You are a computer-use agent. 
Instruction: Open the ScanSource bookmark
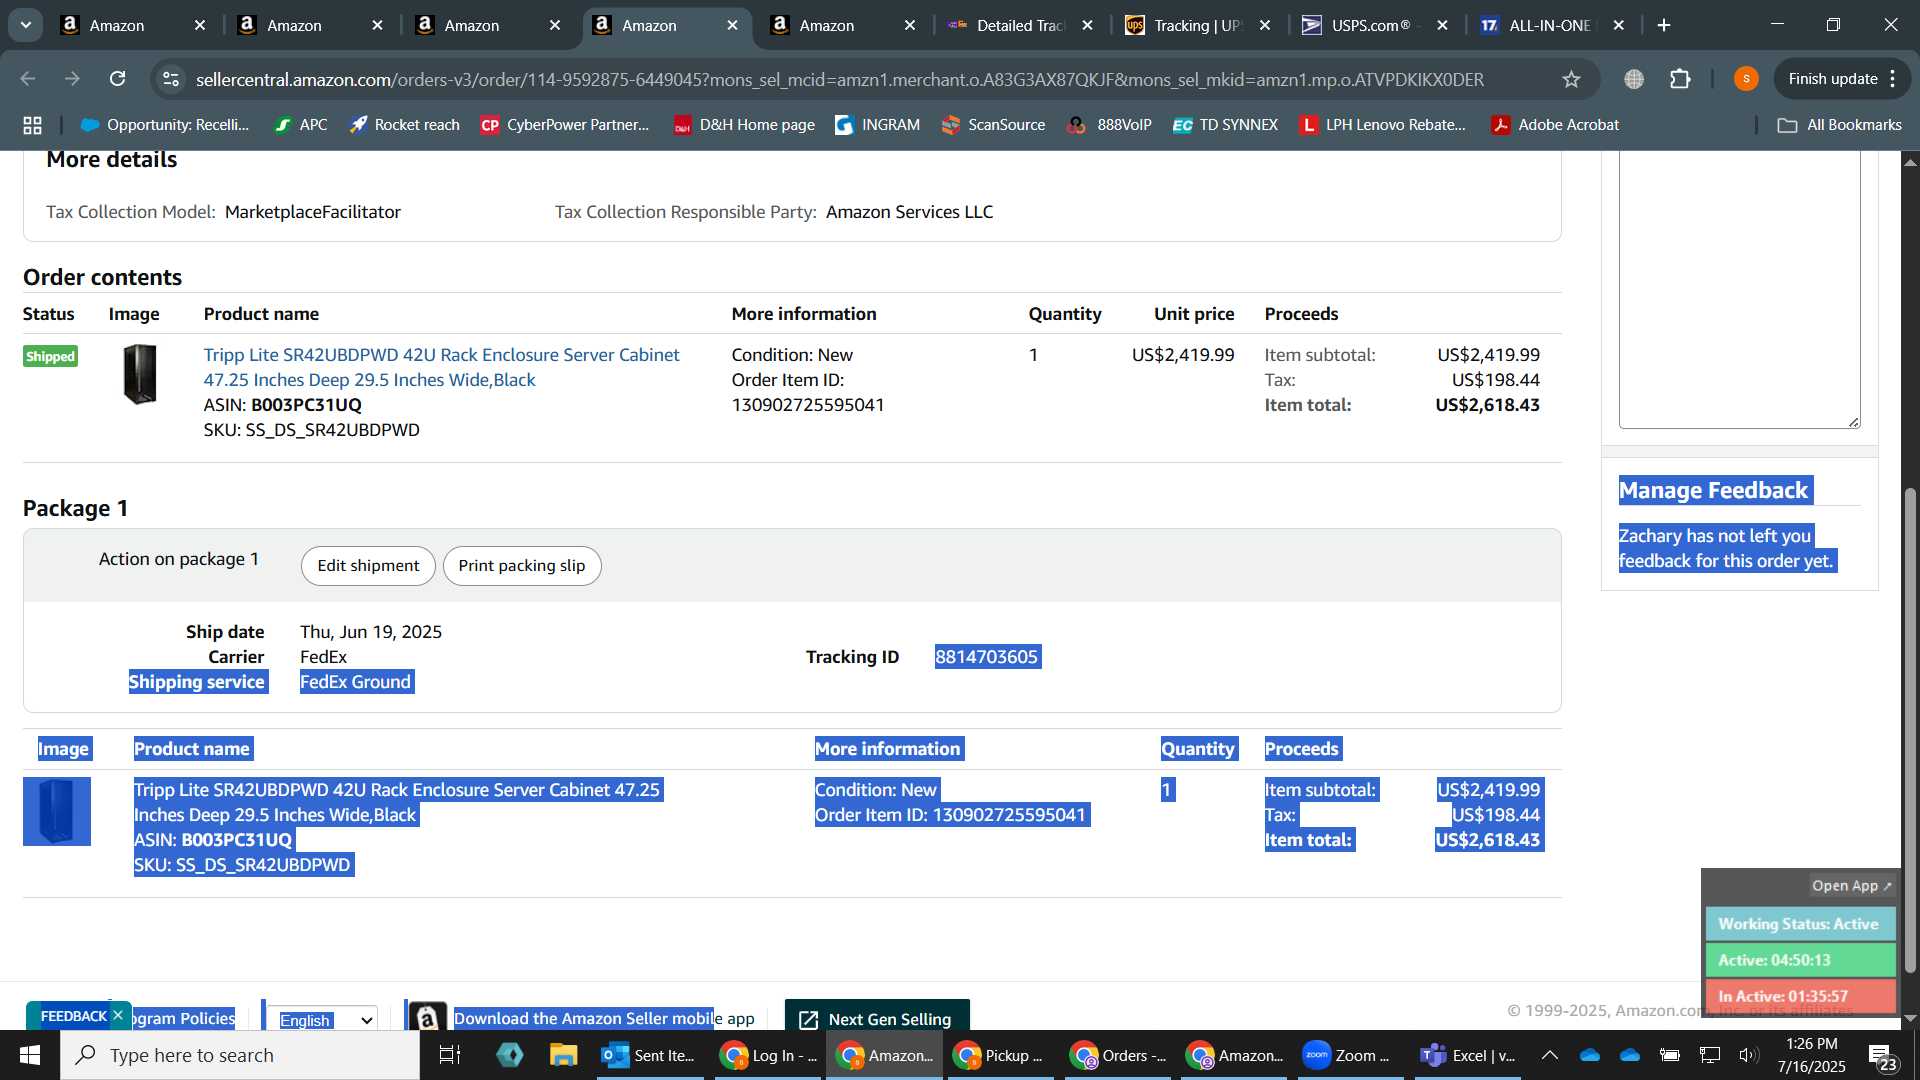[993, 125]
